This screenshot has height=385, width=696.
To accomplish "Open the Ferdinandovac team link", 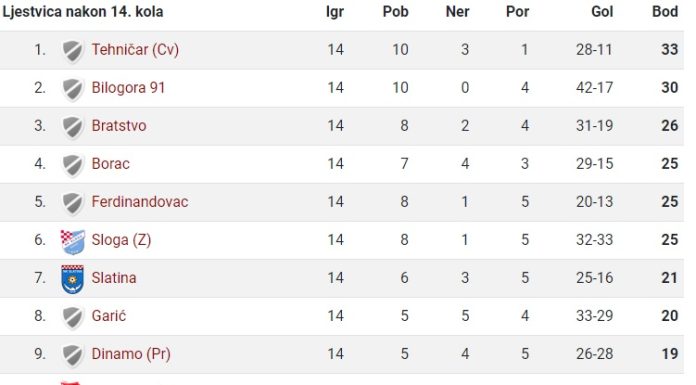I will tap(140, 202).
